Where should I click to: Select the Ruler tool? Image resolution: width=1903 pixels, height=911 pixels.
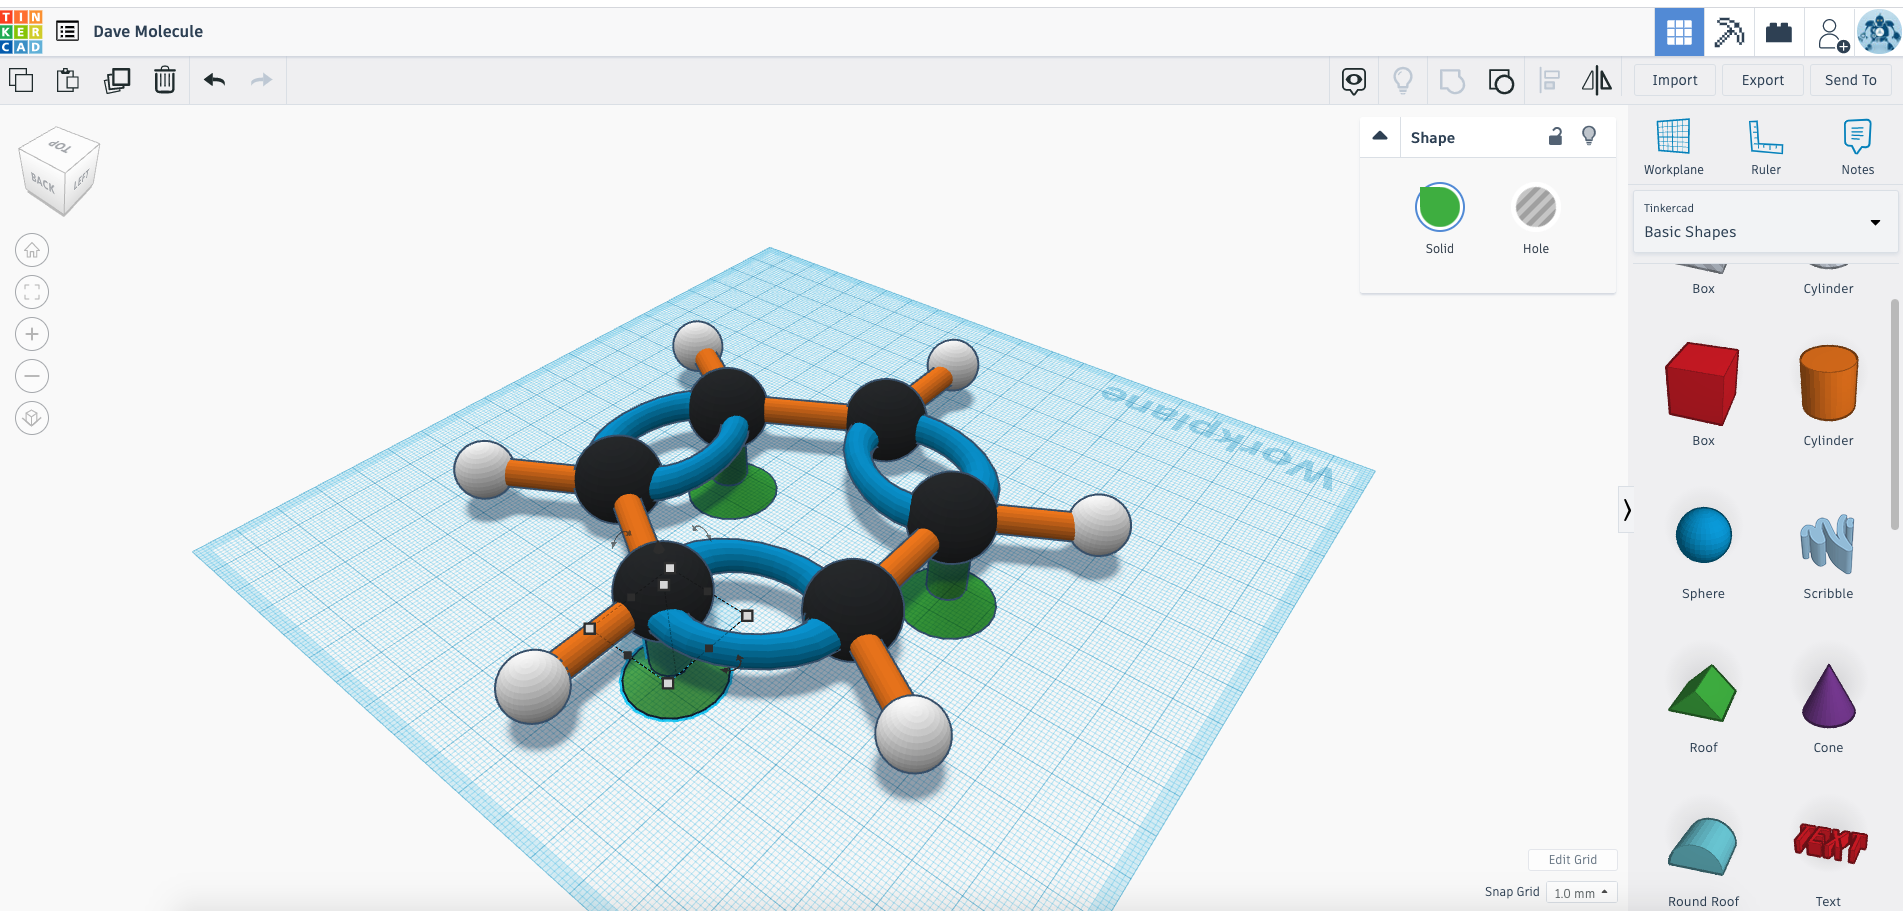(1765, 146)
